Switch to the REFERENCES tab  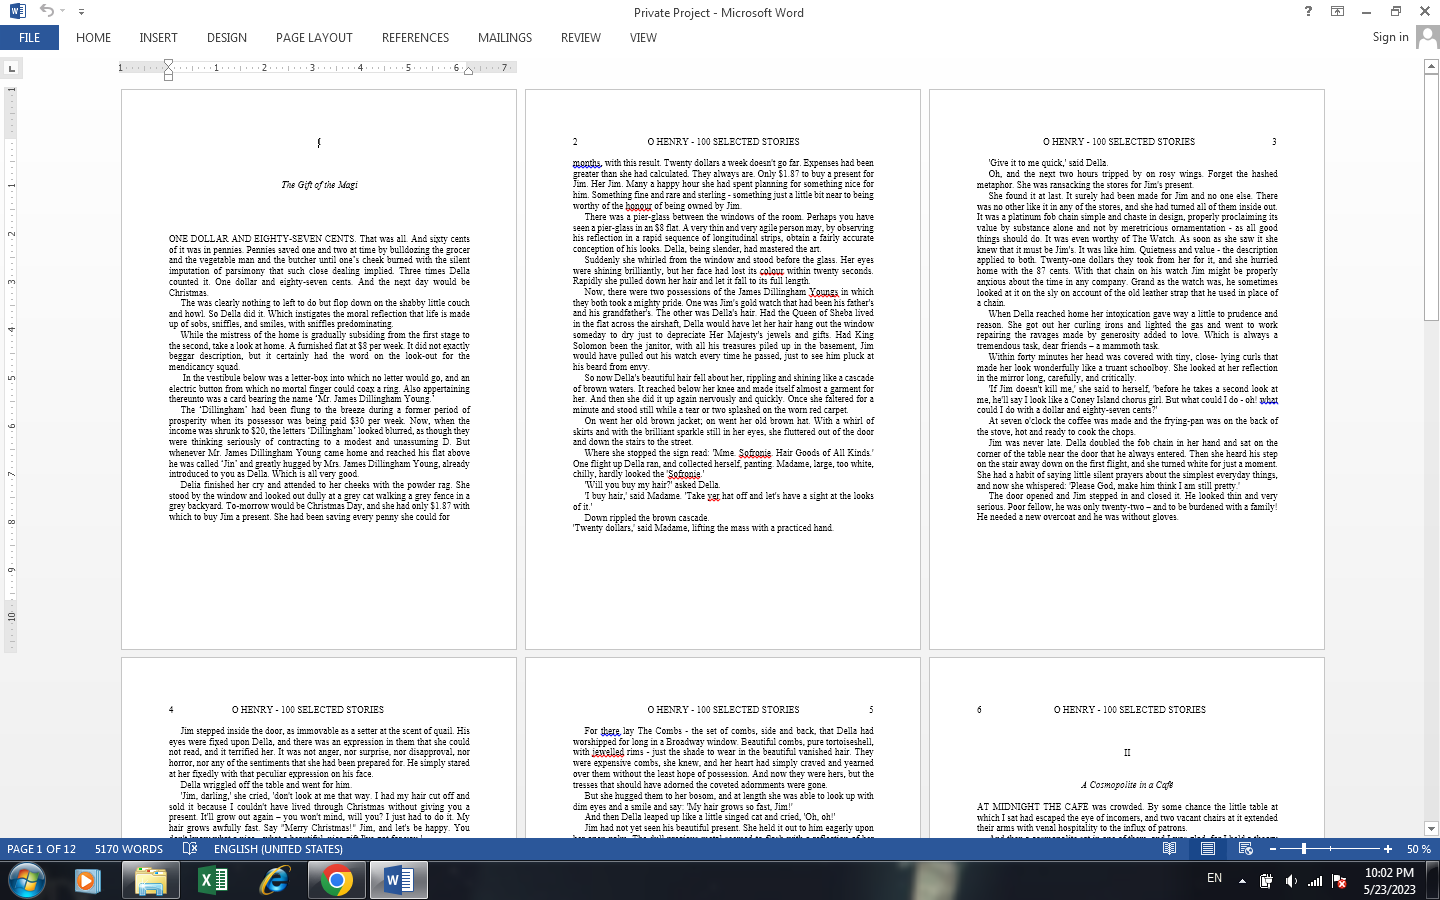tap(415, 38)
